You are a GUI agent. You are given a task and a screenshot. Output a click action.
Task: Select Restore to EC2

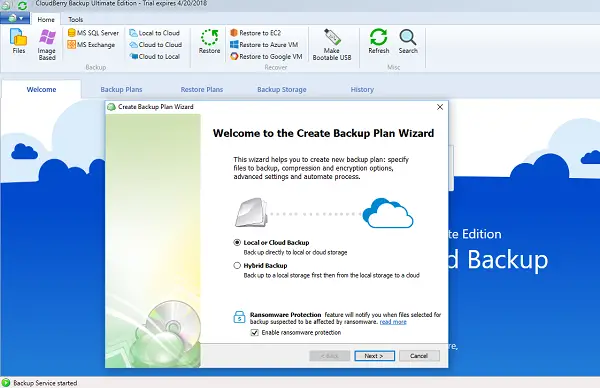pyautogui.click(x=256, y=33)
